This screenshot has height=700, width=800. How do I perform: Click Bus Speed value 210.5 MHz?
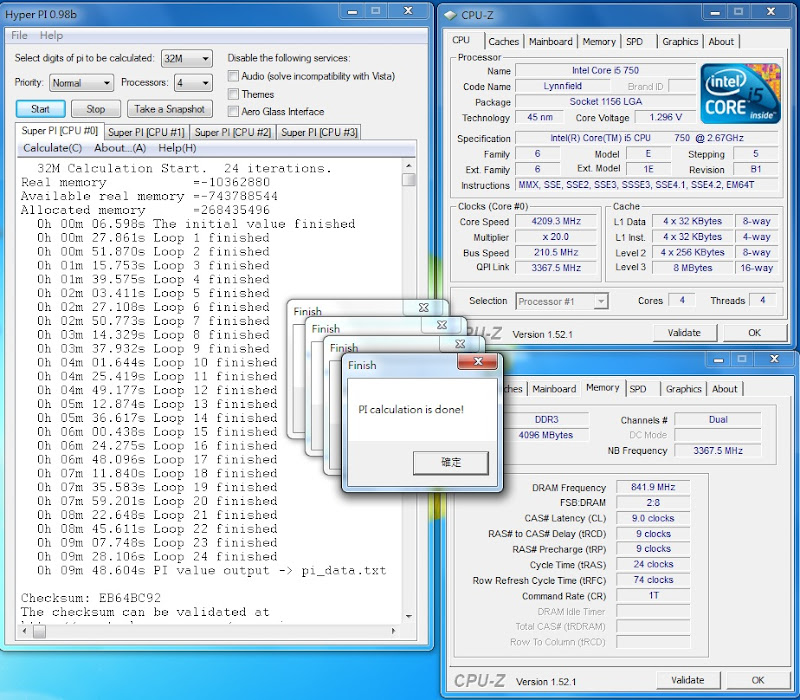click(x=556, y=253)
